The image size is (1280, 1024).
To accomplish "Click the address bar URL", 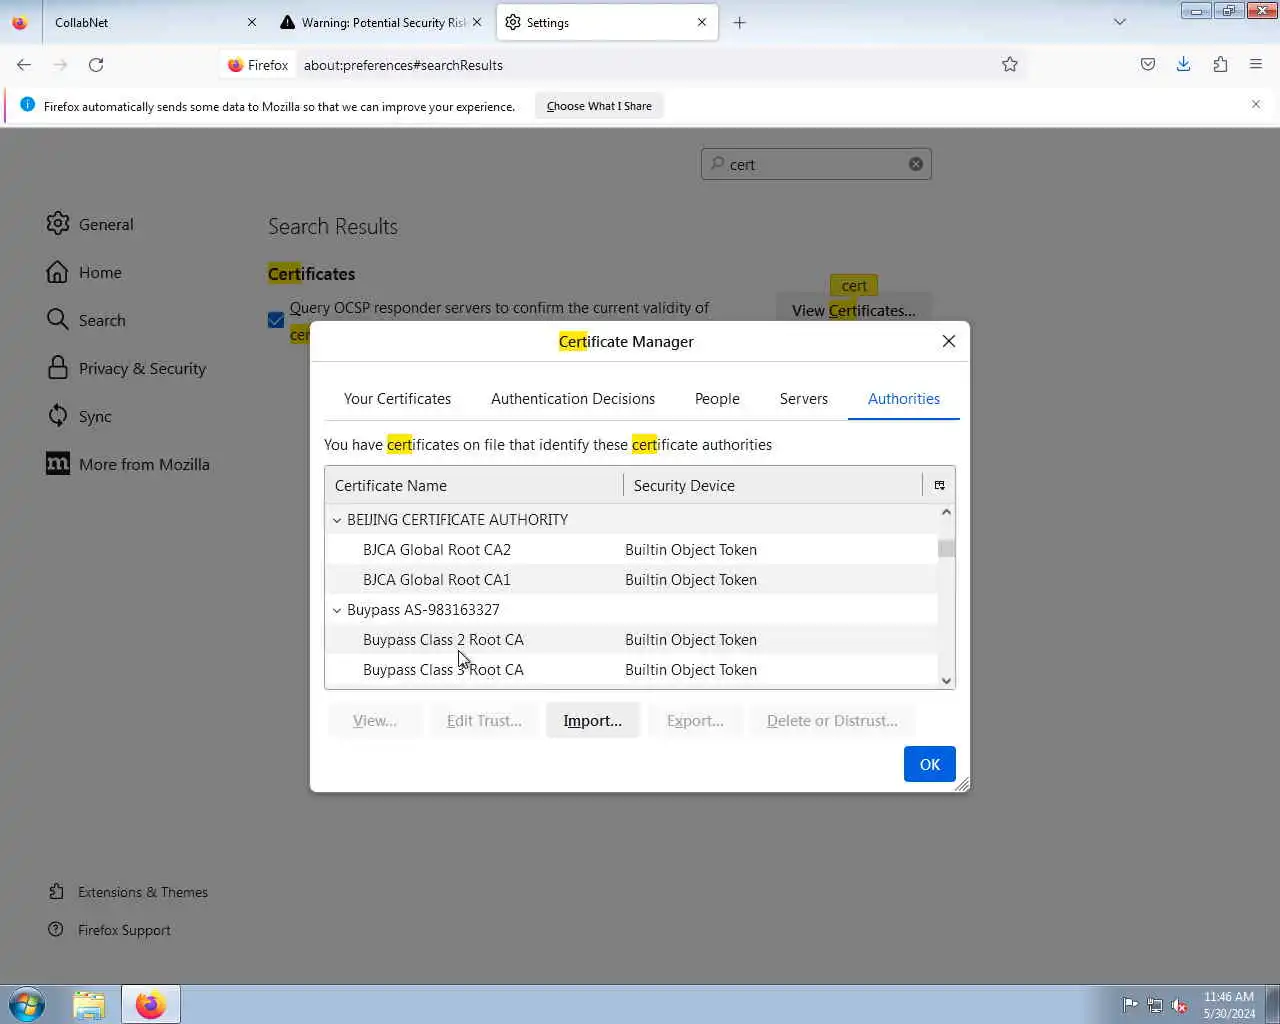I will coord(403,65).
